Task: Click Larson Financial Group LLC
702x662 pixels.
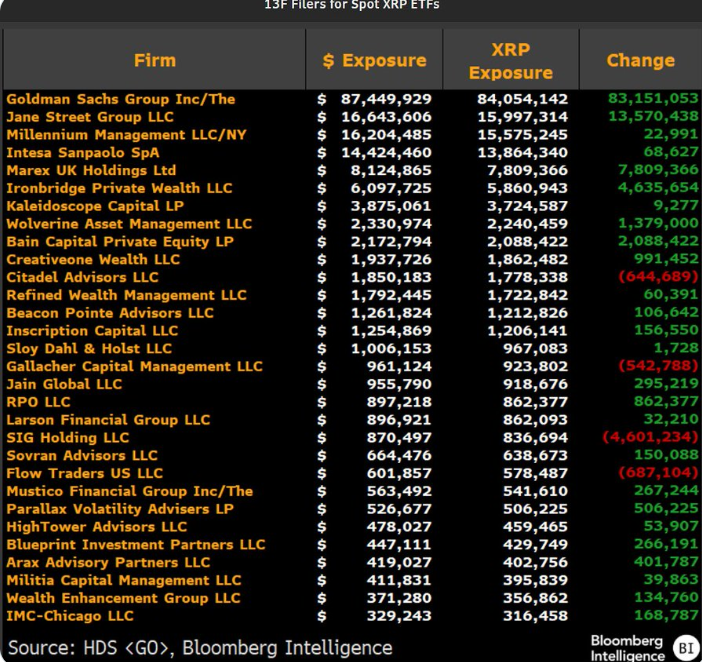Action: (x=108, y=420)
